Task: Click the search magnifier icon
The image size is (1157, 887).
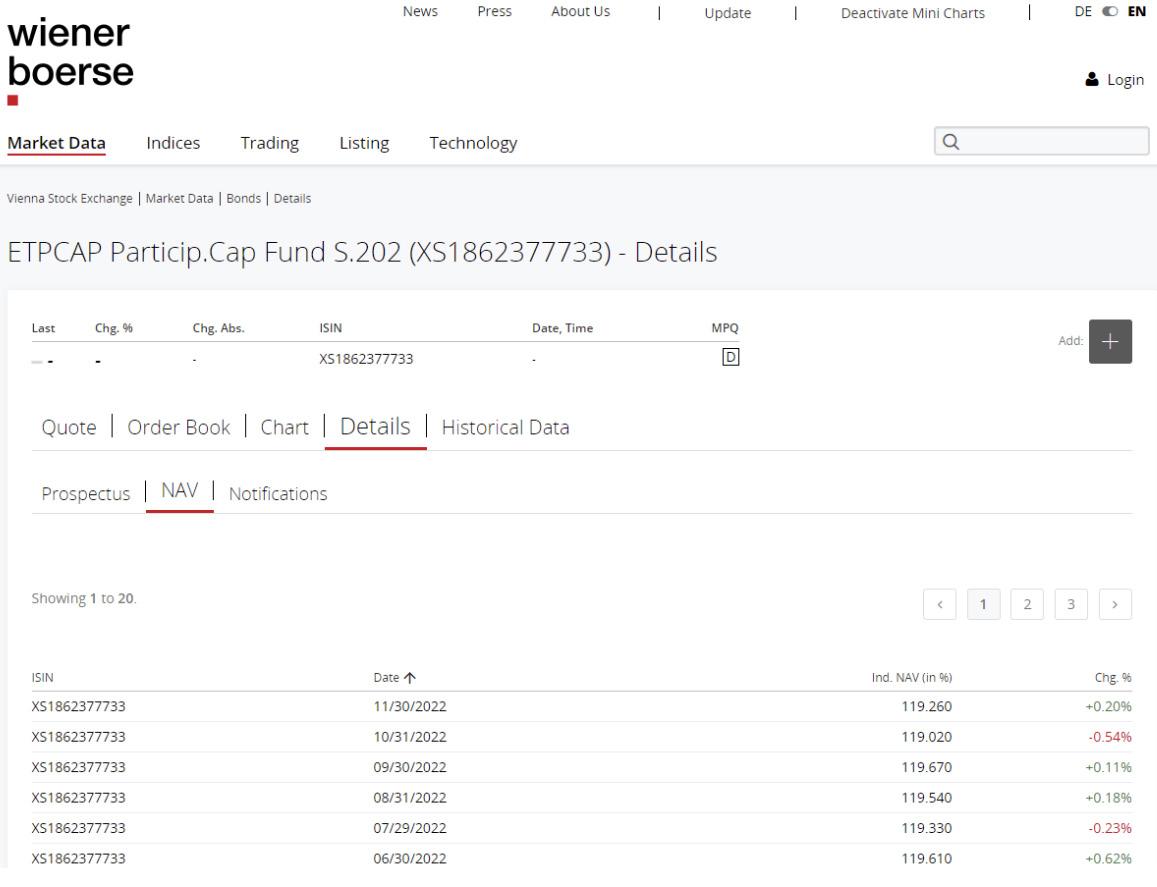Action: click(x=951, y=142)
